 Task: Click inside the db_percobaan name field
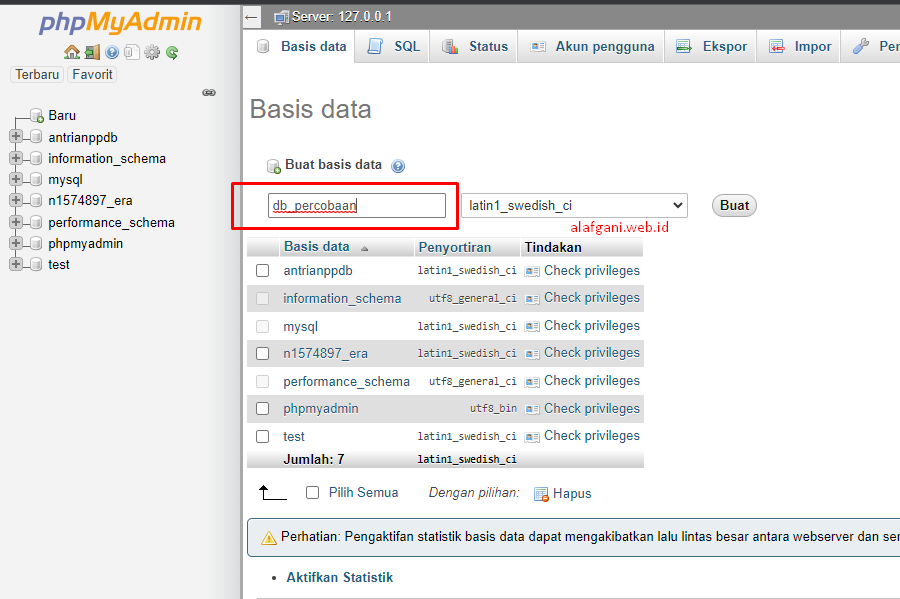click(x=358, y=205)
